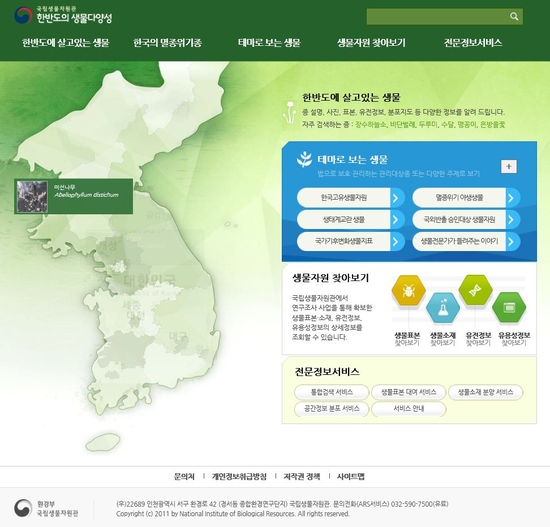
Task: Click into the header search field
Action: click(437, 16)
